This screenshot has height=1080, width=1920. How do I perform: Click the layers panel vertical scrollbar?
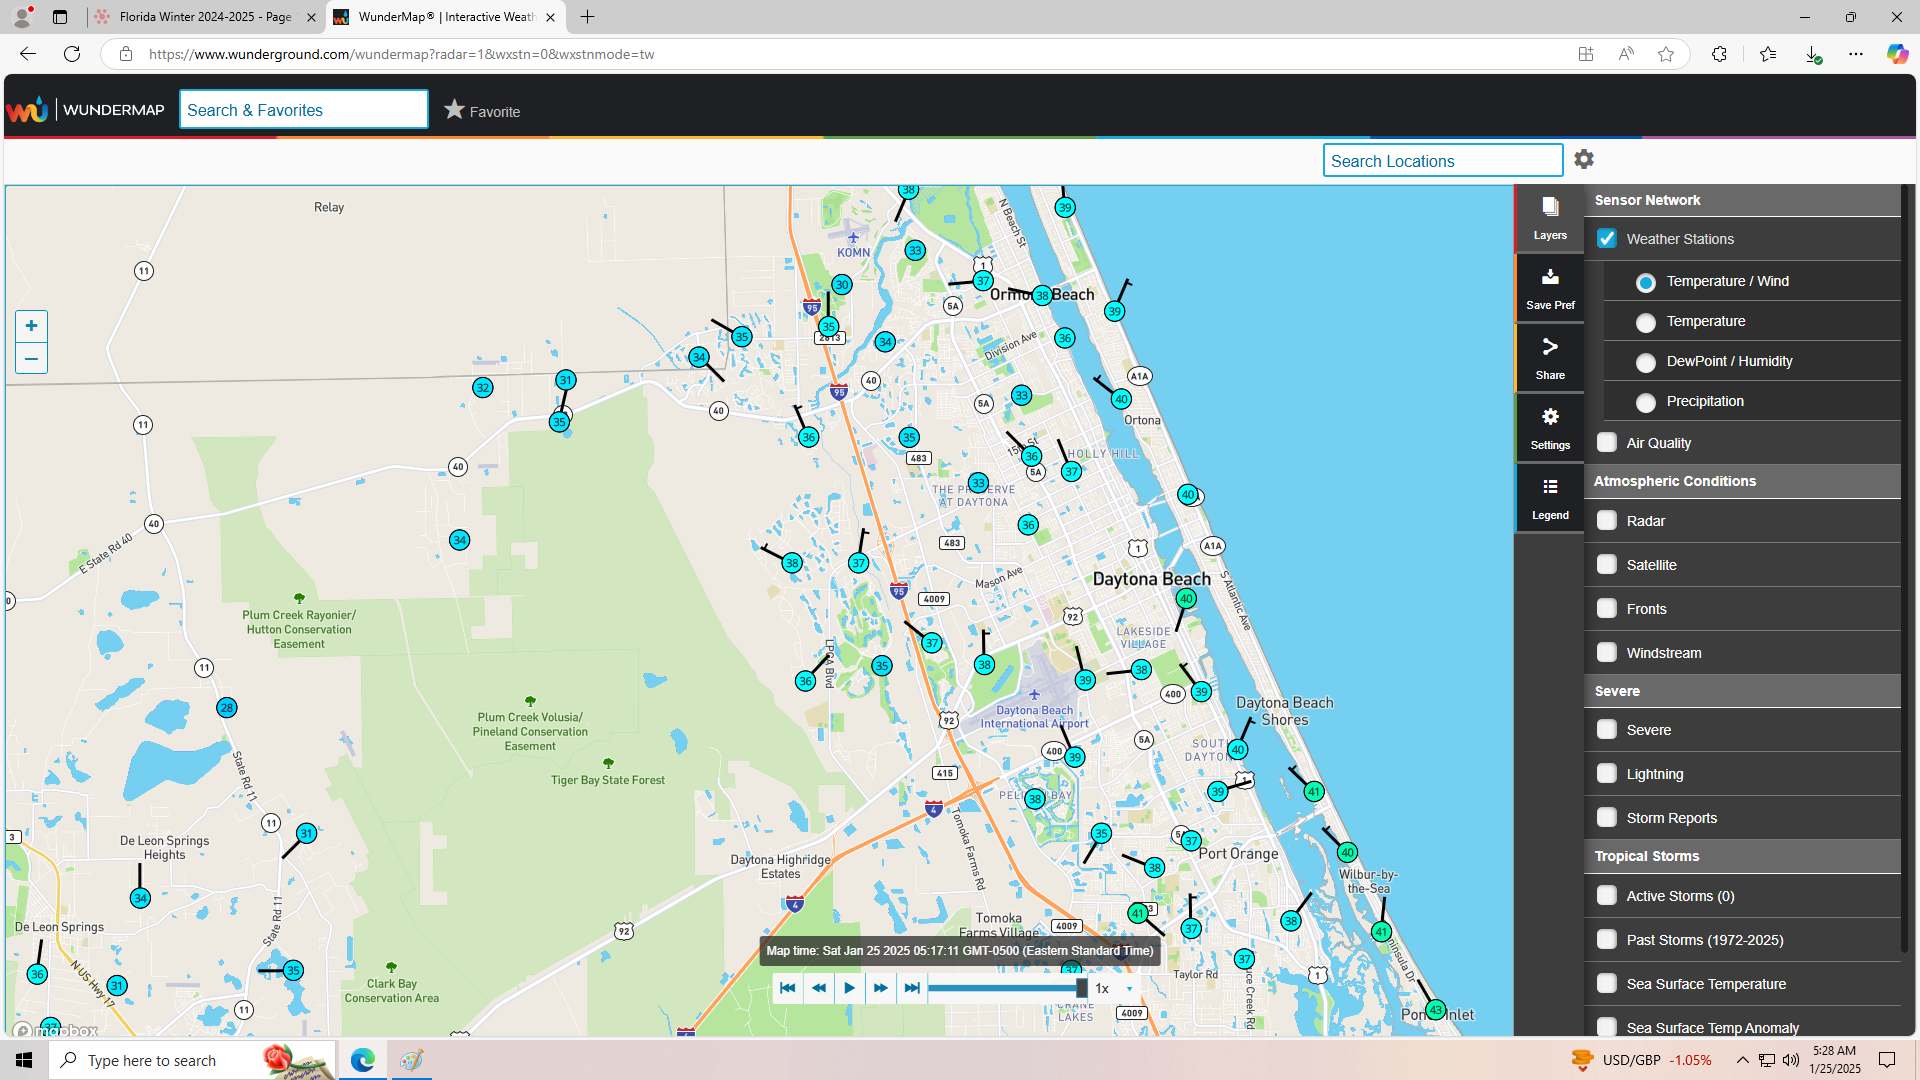pyautogui.click(x=1906, y=570)
